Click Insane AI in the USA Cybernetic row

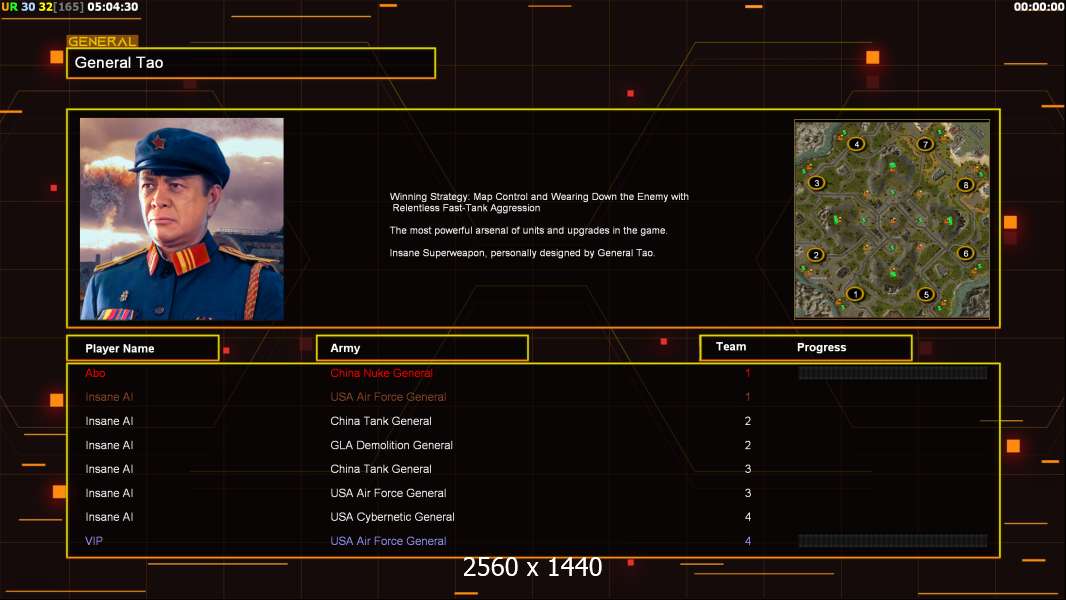click(109, 517)
